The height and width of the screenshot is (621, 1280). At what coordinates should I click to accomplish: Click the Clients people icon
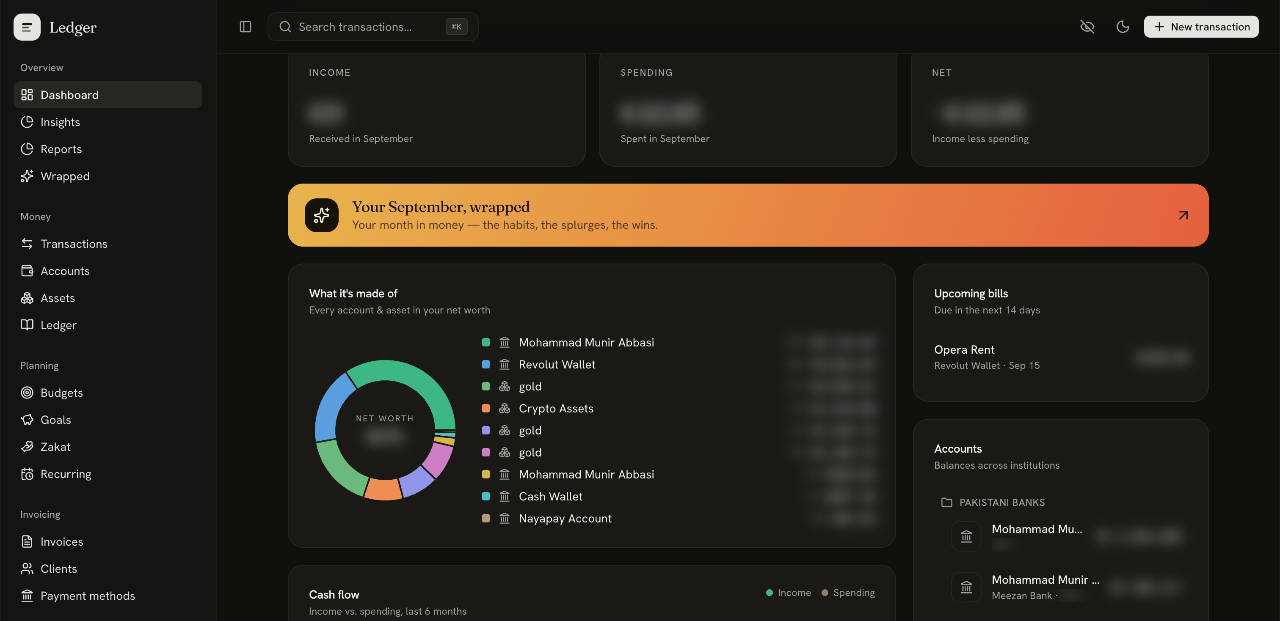coord(27,569)
